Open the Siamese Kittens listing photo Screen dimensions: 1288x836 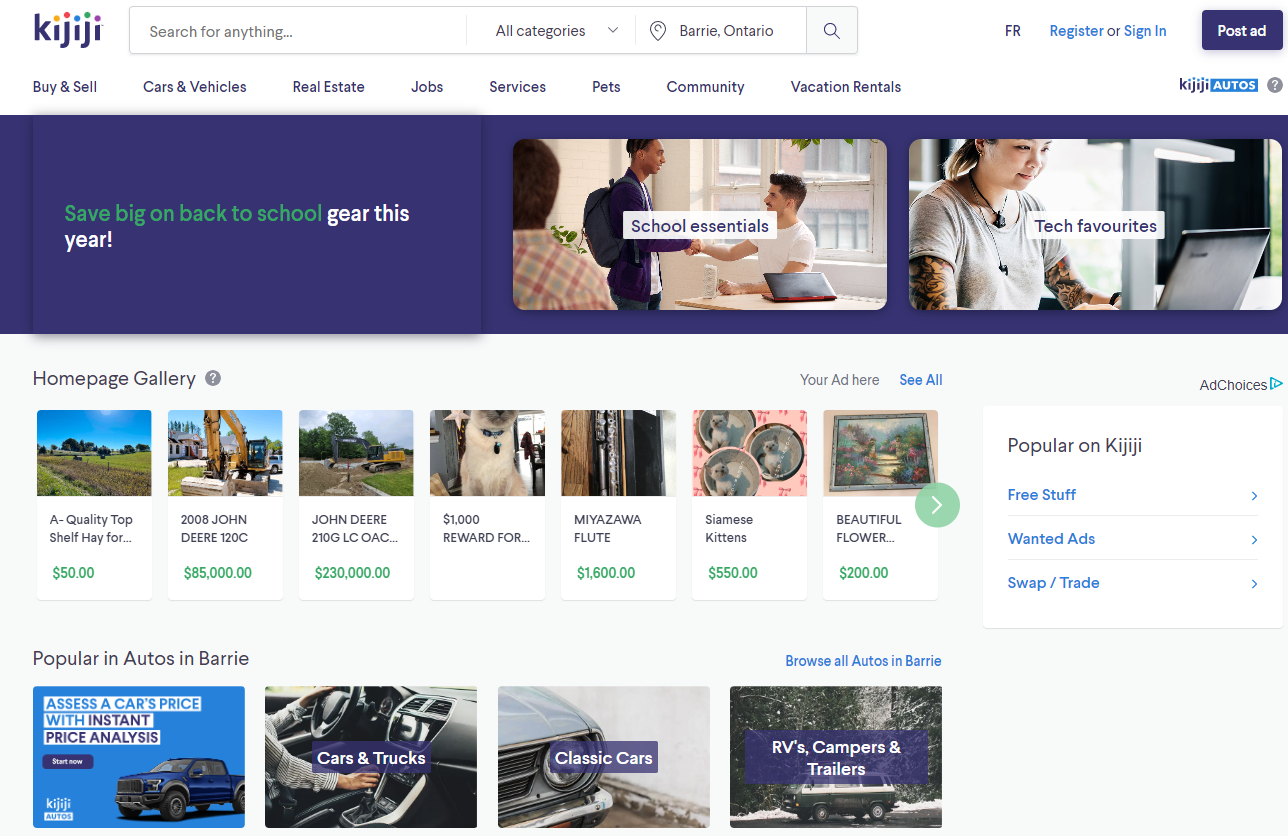tap(749, 453)
